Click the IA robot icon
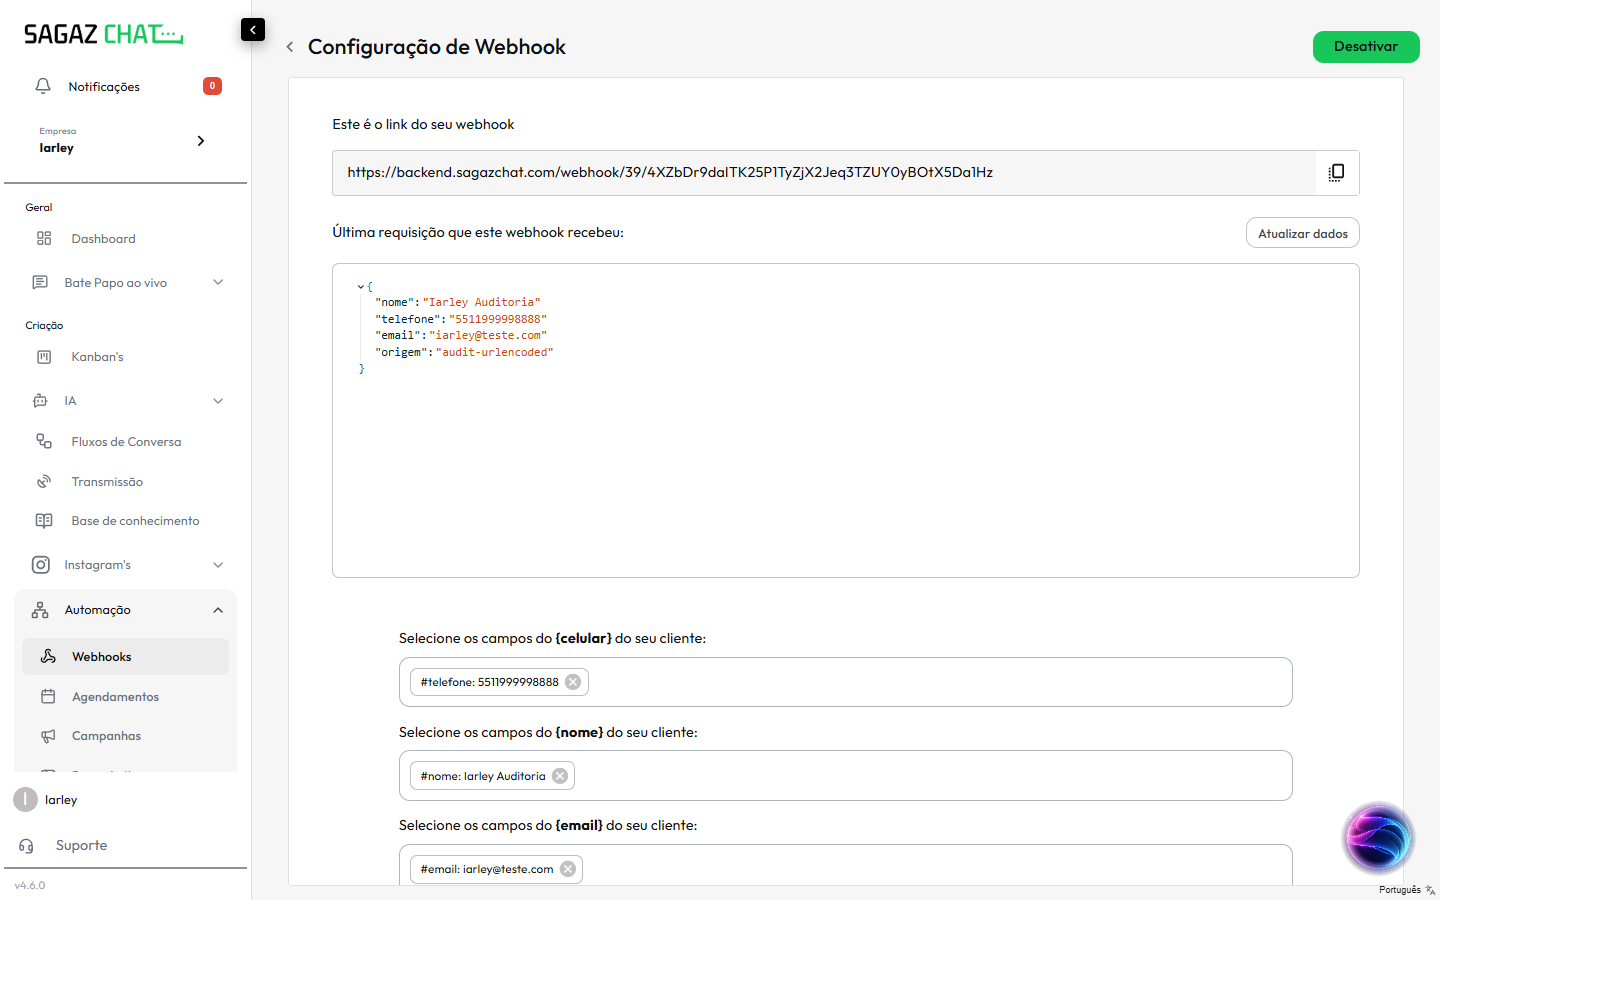 (40, 401)
